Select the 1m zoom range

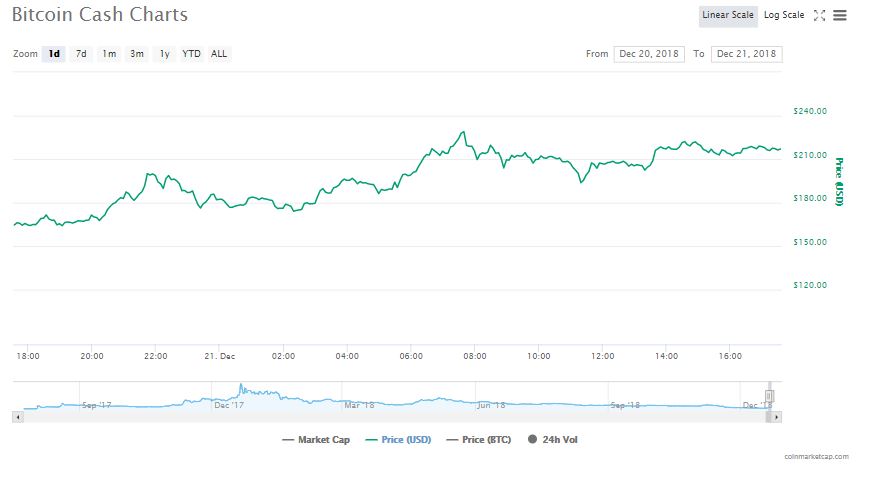[x=109, y=54]
